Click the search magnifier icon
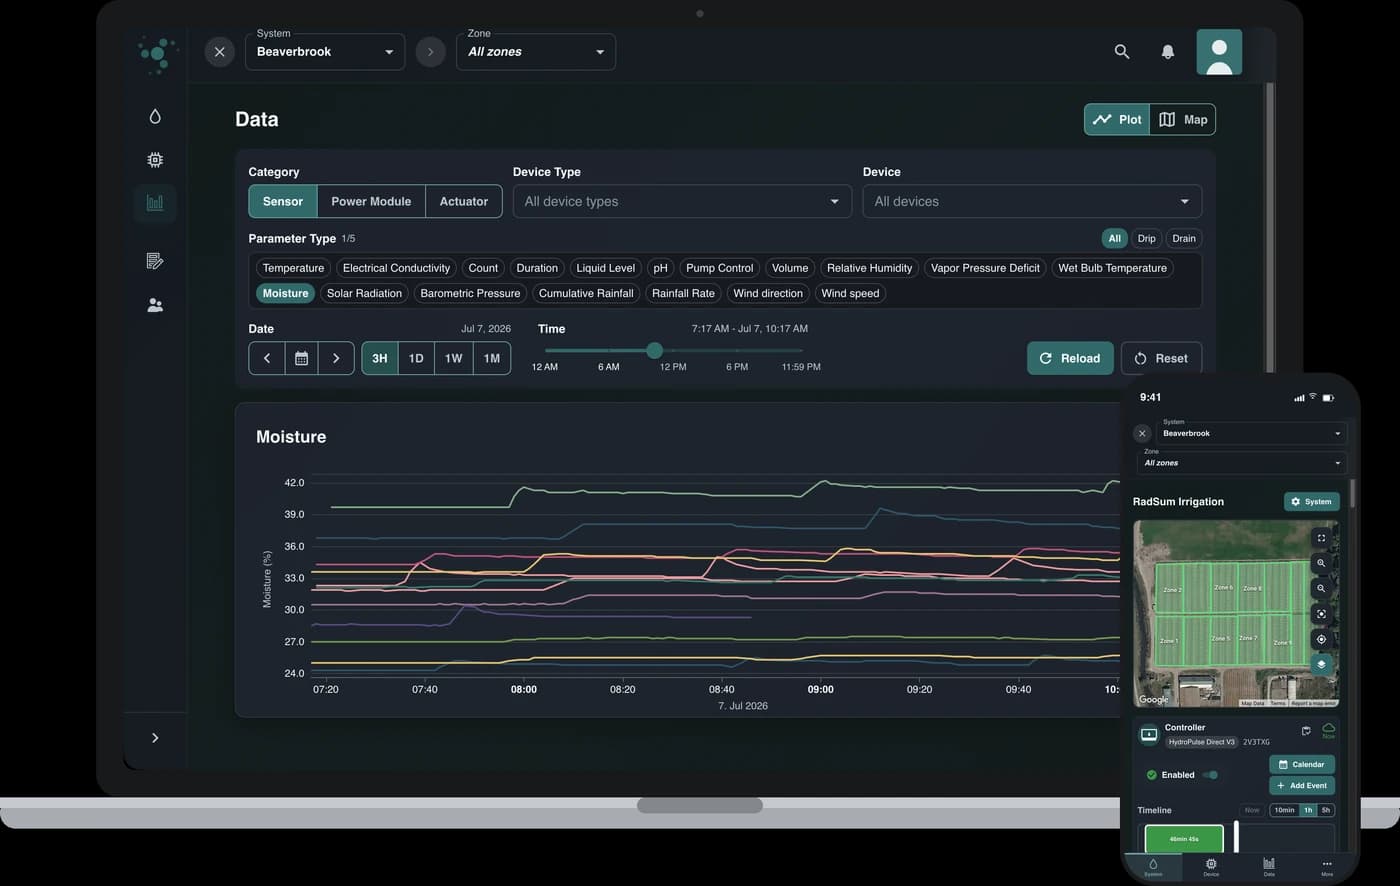The image size is (1400, 886). [x=1122, y=52]
